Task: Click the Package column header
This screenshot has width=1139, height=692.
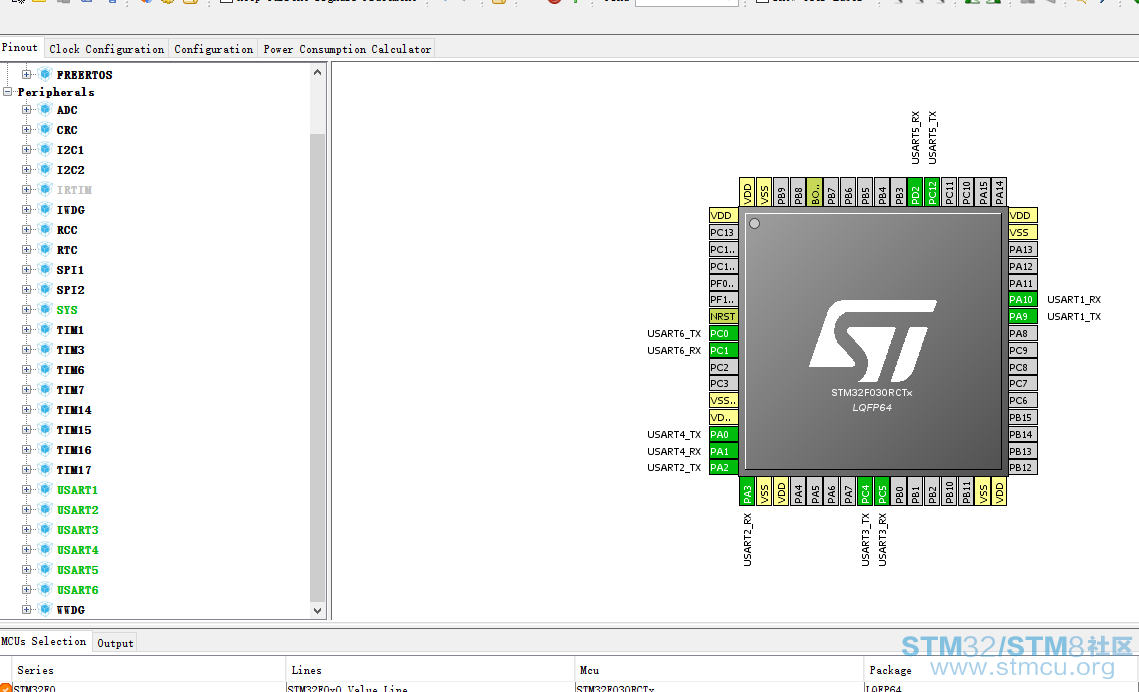Action: tap(1001, 670)
